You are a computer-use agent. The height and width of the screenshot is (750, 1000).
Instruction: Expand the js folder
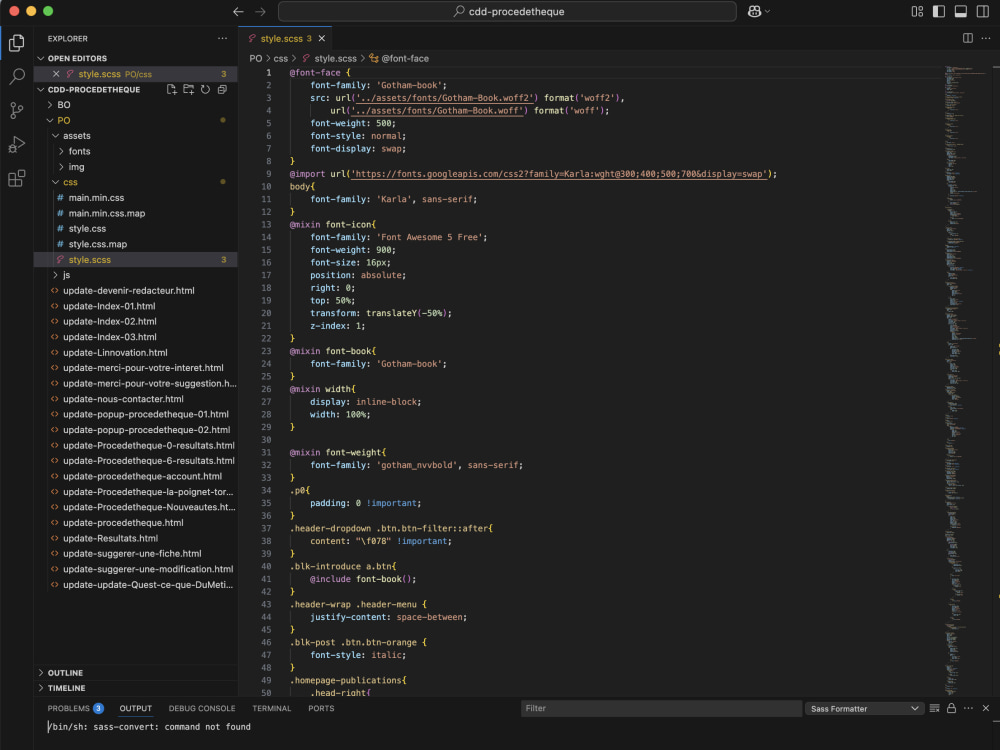point(55,275)
